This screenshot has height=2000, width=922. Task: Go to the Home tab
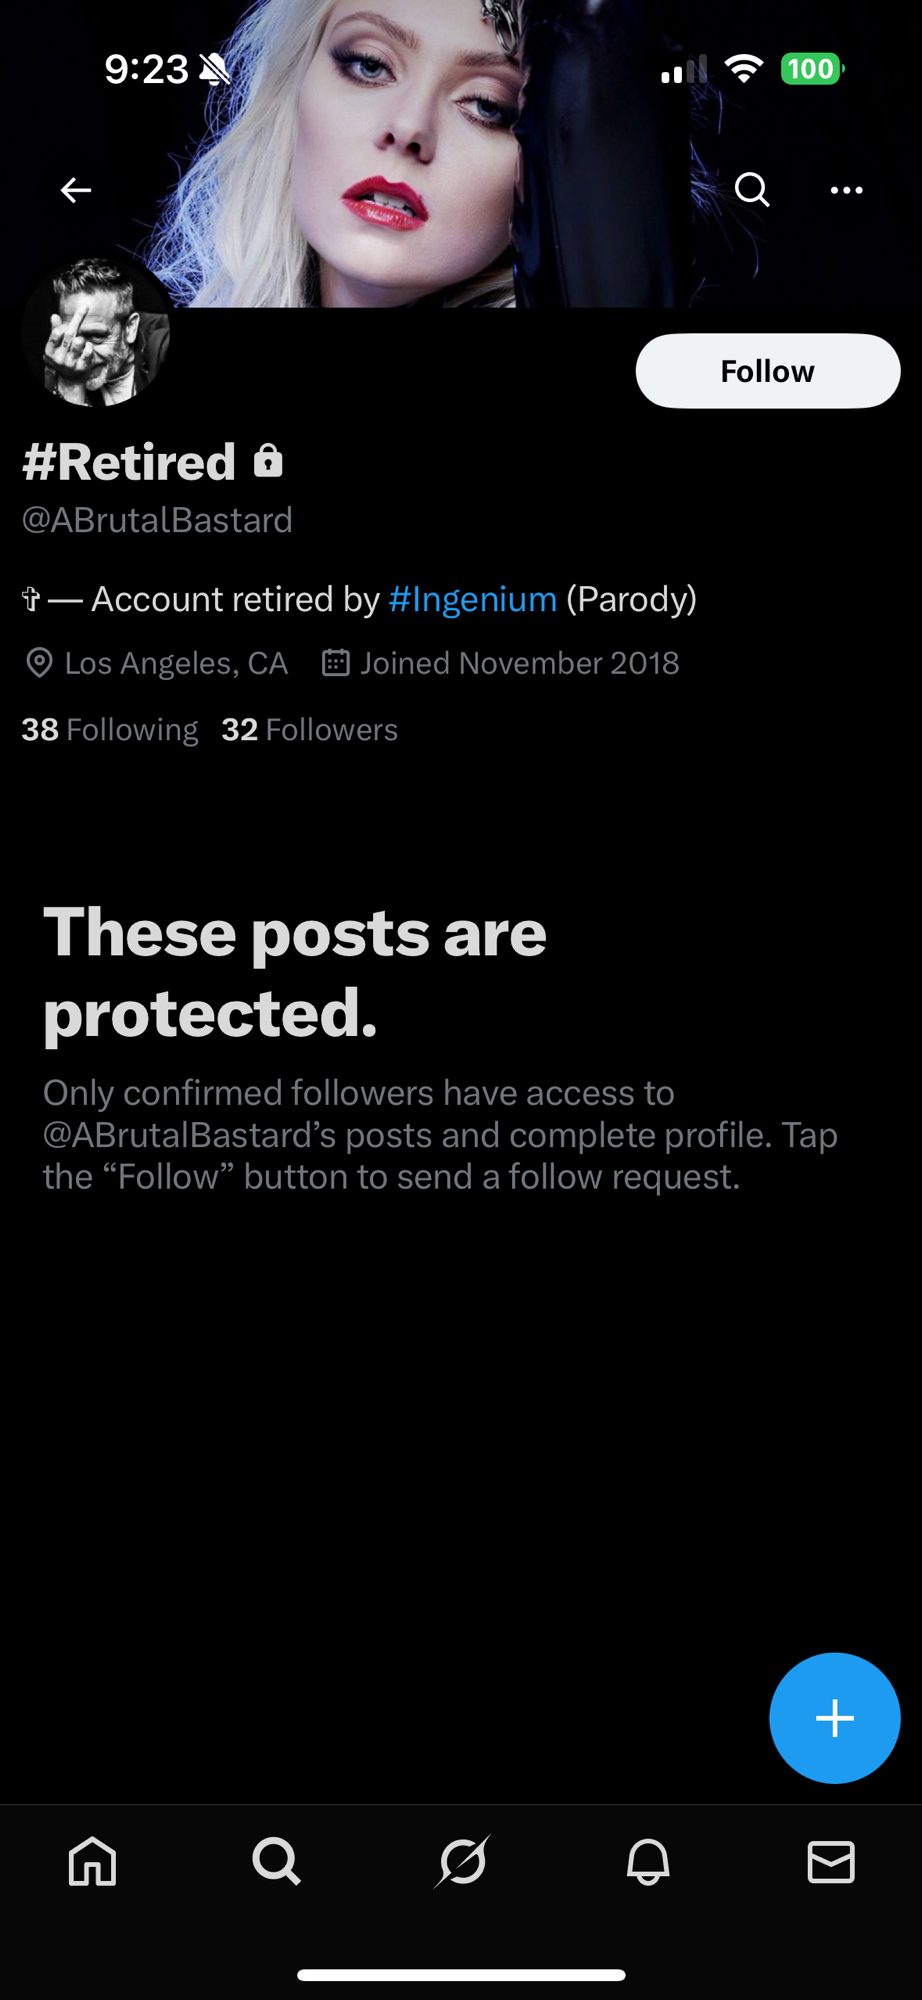[x=92, y=1862]
